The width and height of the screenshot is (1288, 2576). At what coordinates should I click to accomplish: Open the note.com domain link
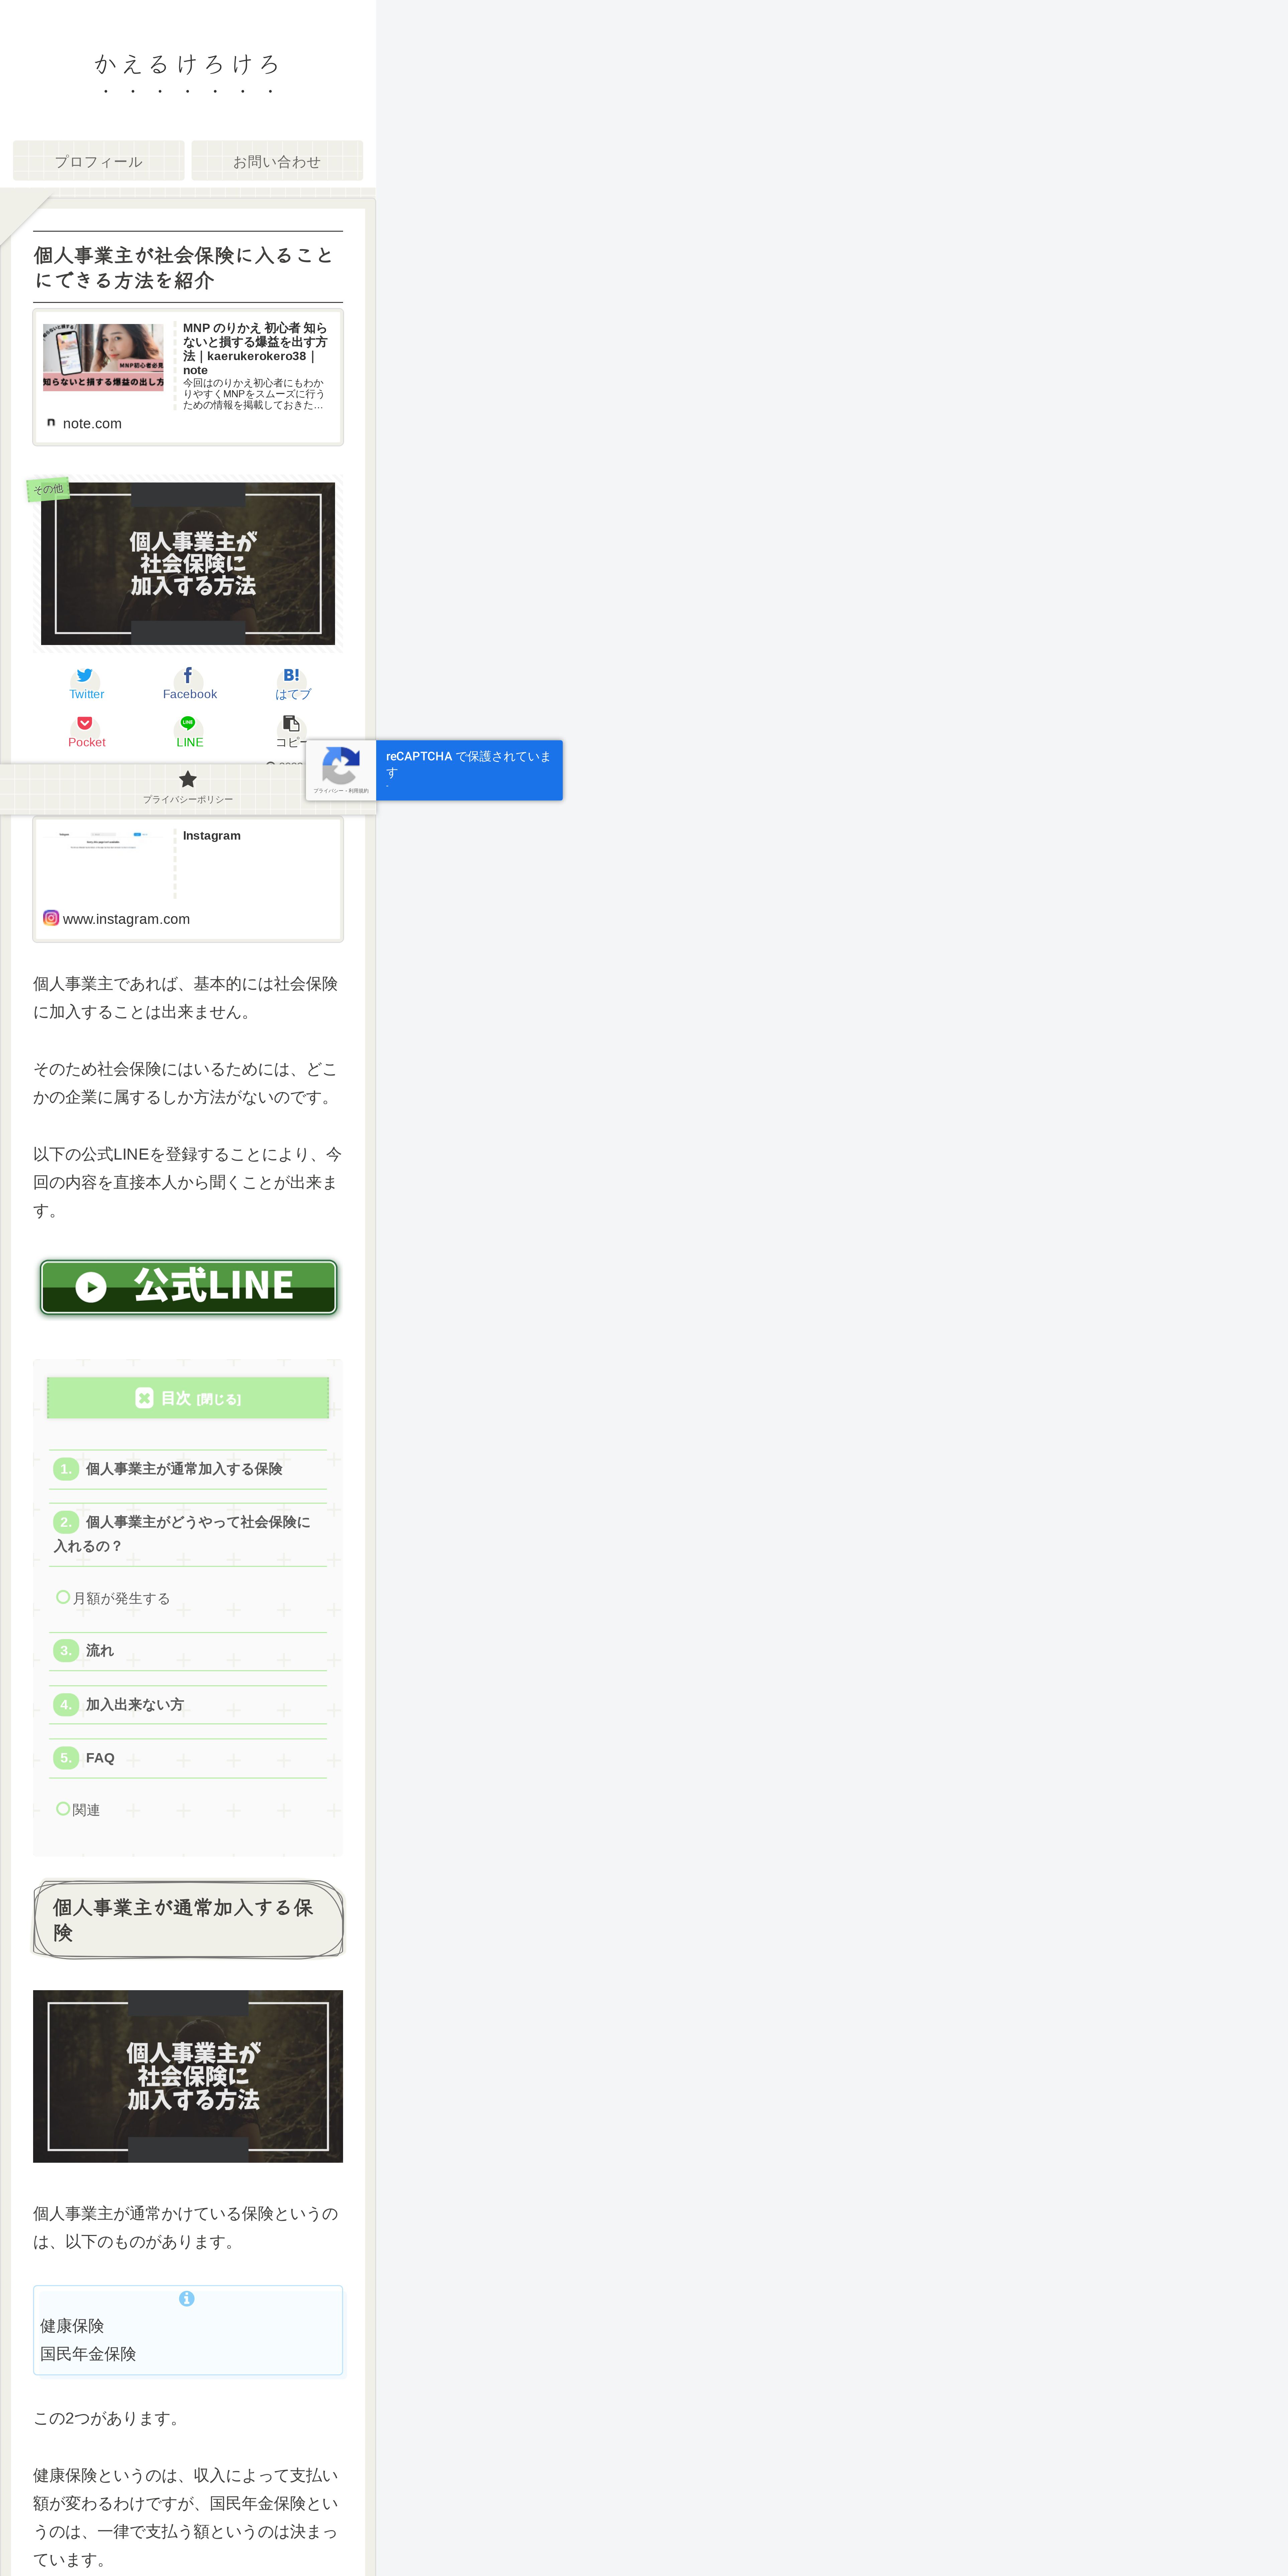(x=92, y=424)
